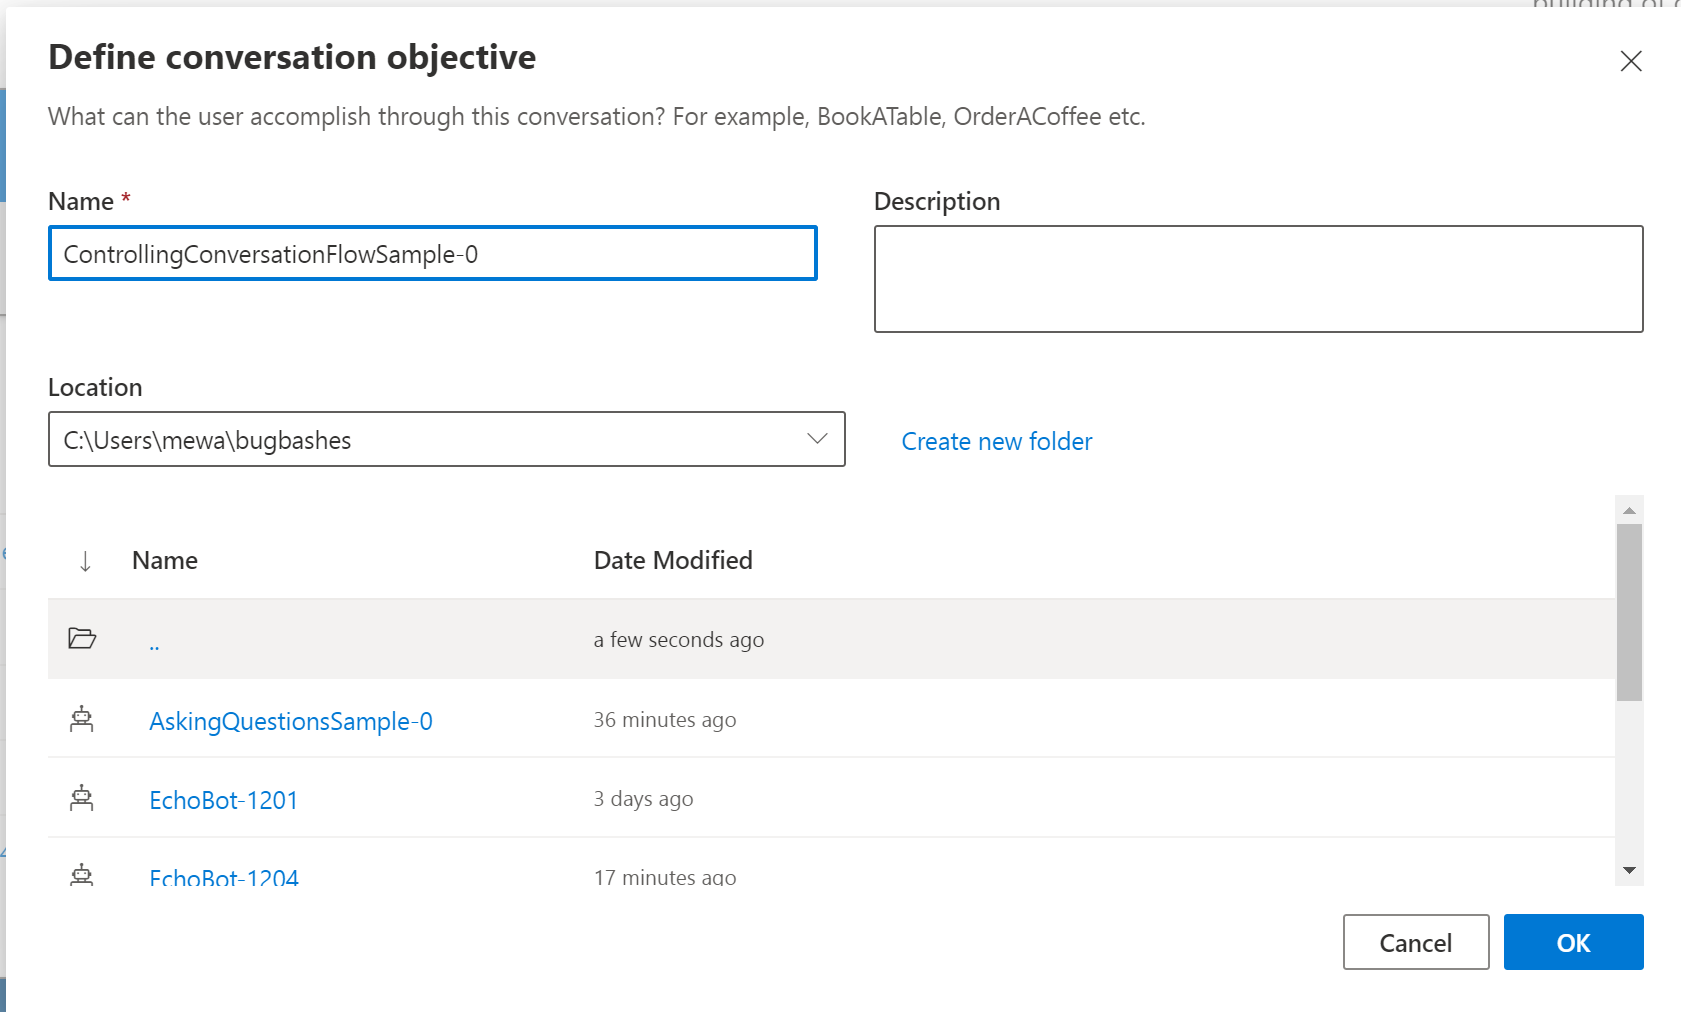
Task: Go up to parent directory '..' link
Action: (x=154, y=643)
